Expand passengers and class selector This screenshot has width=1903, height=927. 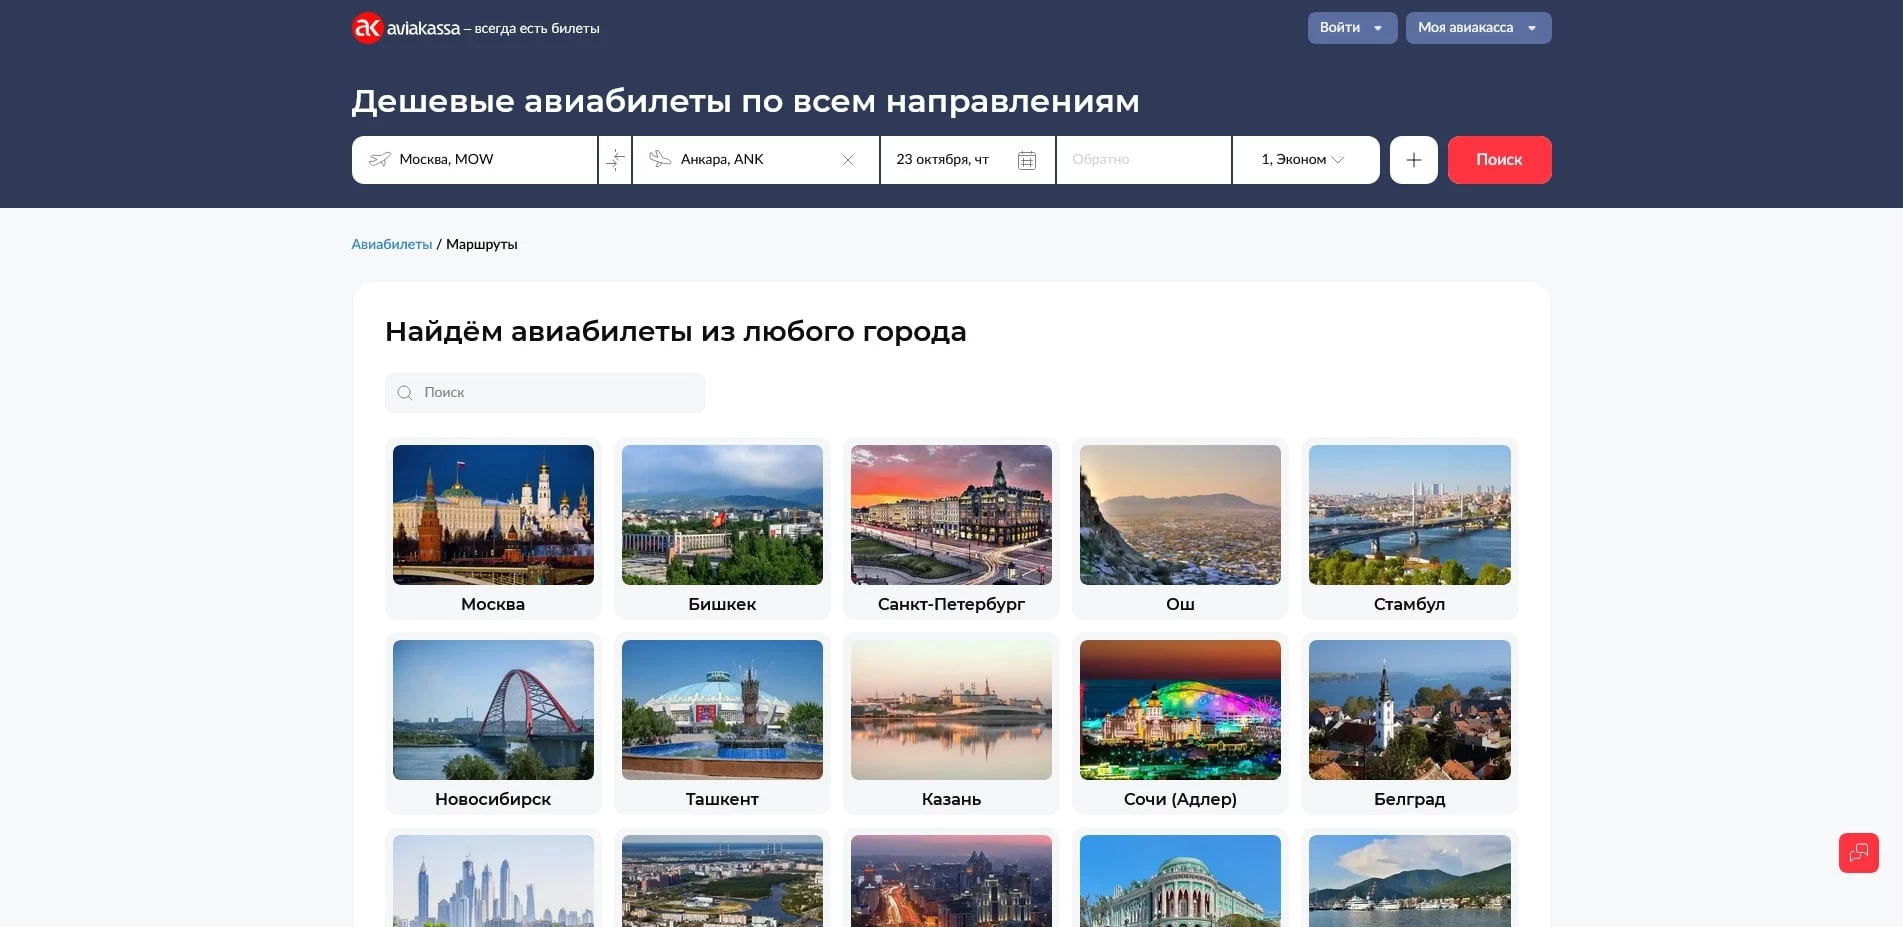pos(1304,160)
